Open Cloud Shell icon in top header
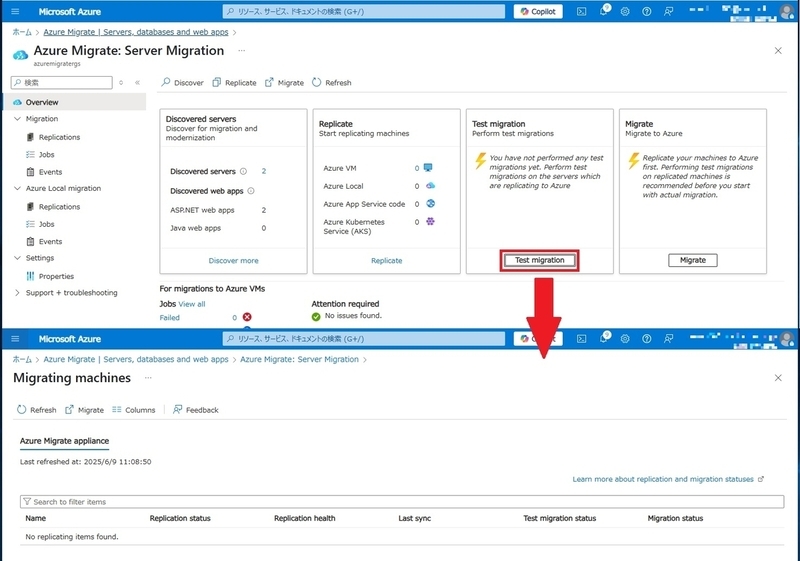Screen dimensions: 800x561 point(582,11)
